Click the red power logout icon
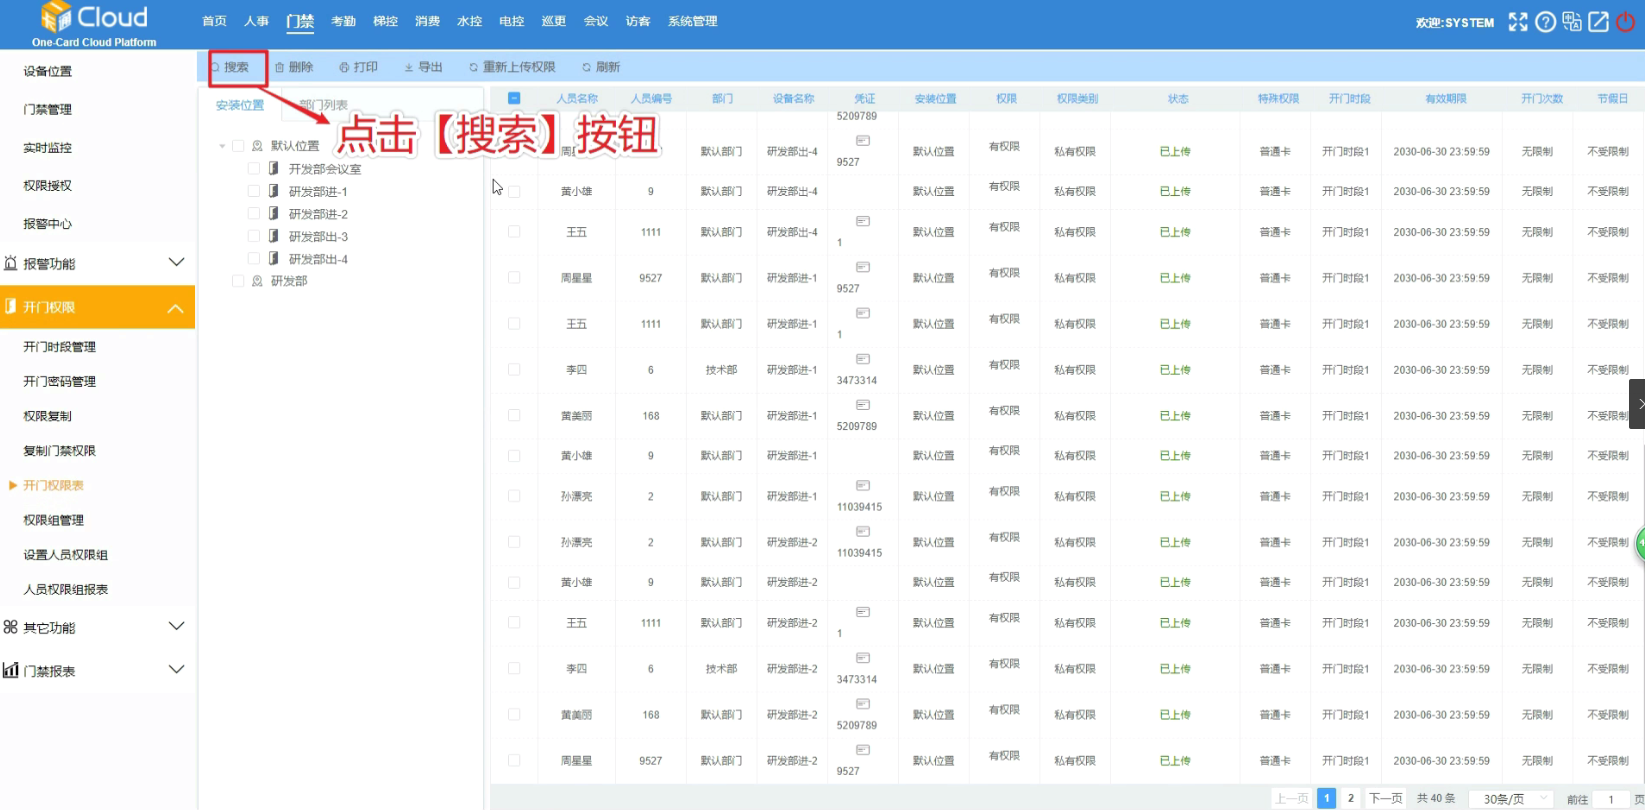Image resolution: width=1645 pixels, height=810 pixels. click(1625, 22)
